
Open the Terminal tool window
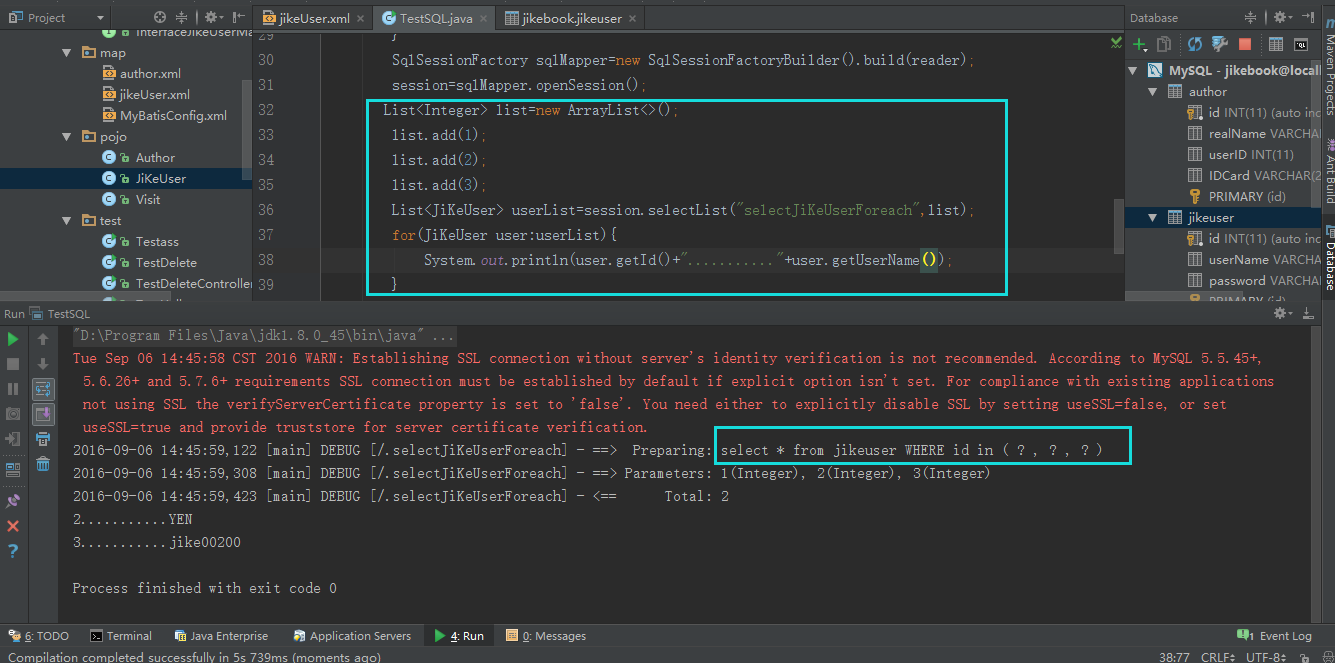coord(121,636)
